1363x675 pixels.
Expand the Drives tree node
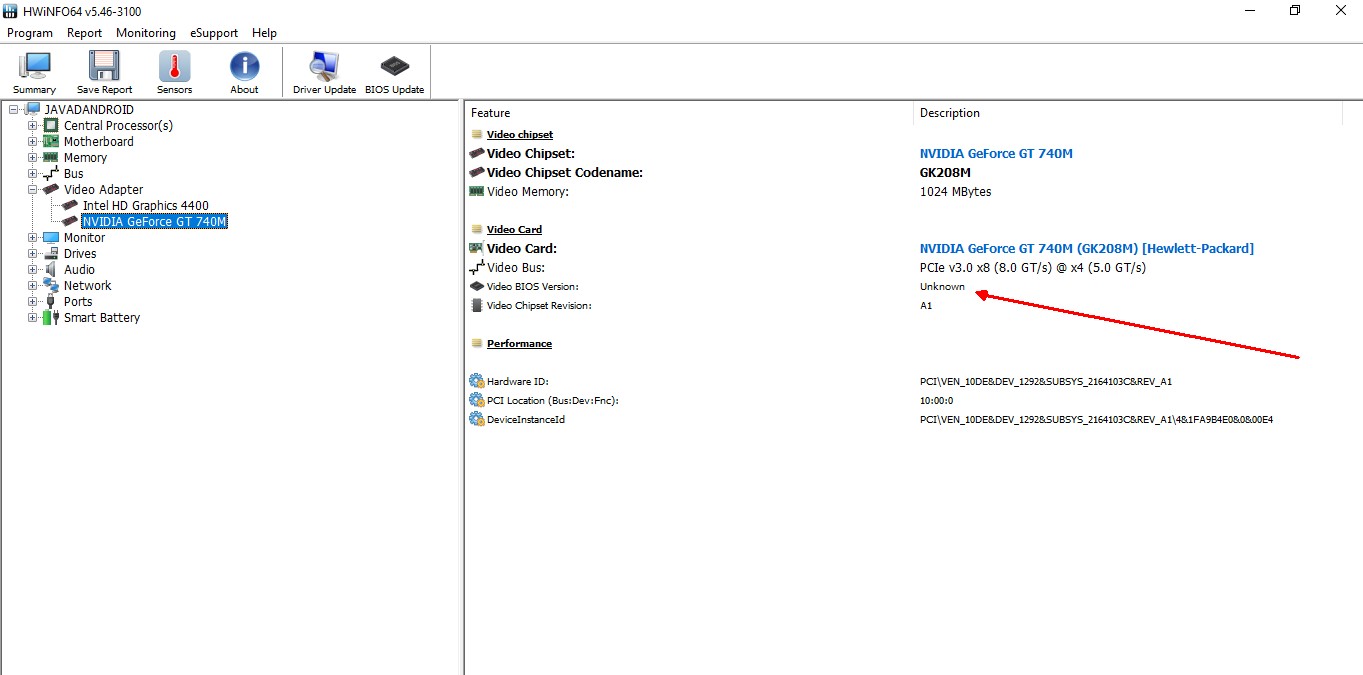(33, 254)
